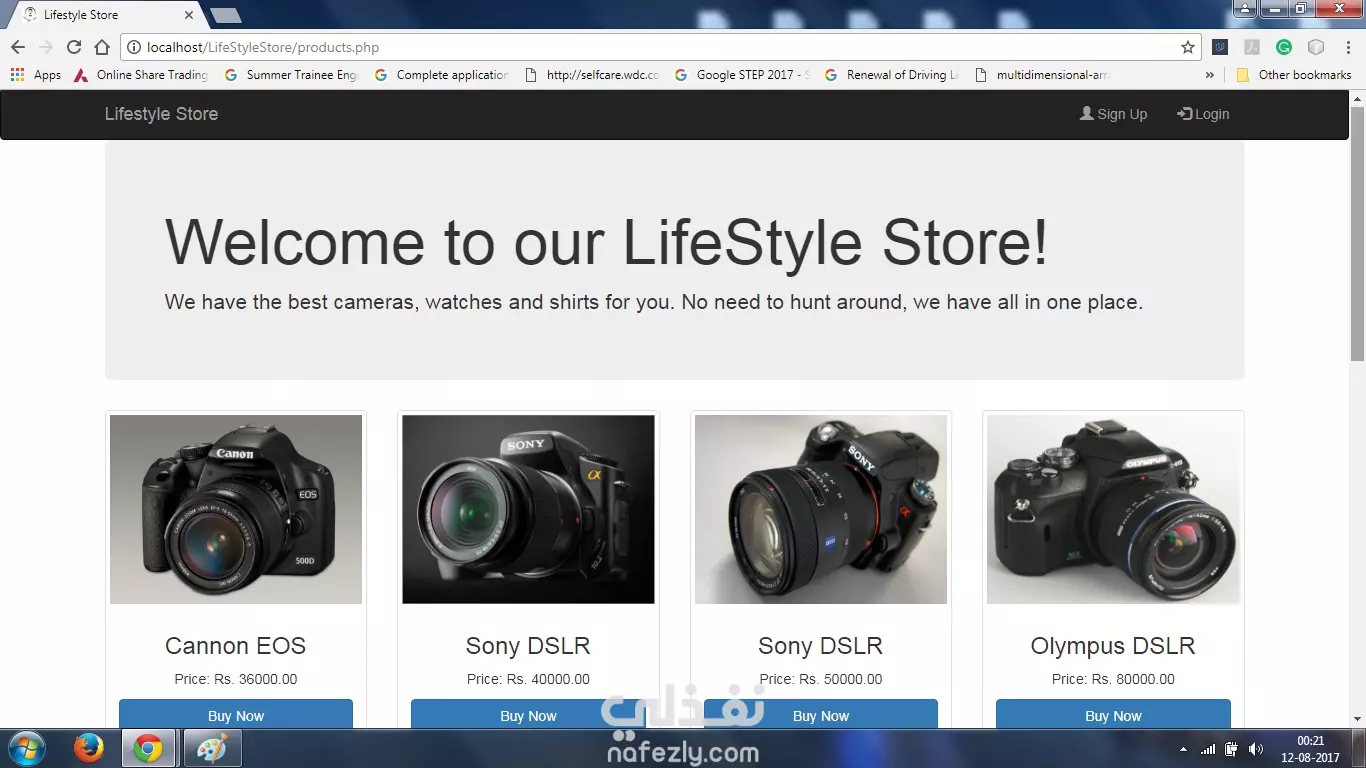Open the multidimensional-arr bookmark
Screen dimensions: 1366x768
(x=1042, y=75)
